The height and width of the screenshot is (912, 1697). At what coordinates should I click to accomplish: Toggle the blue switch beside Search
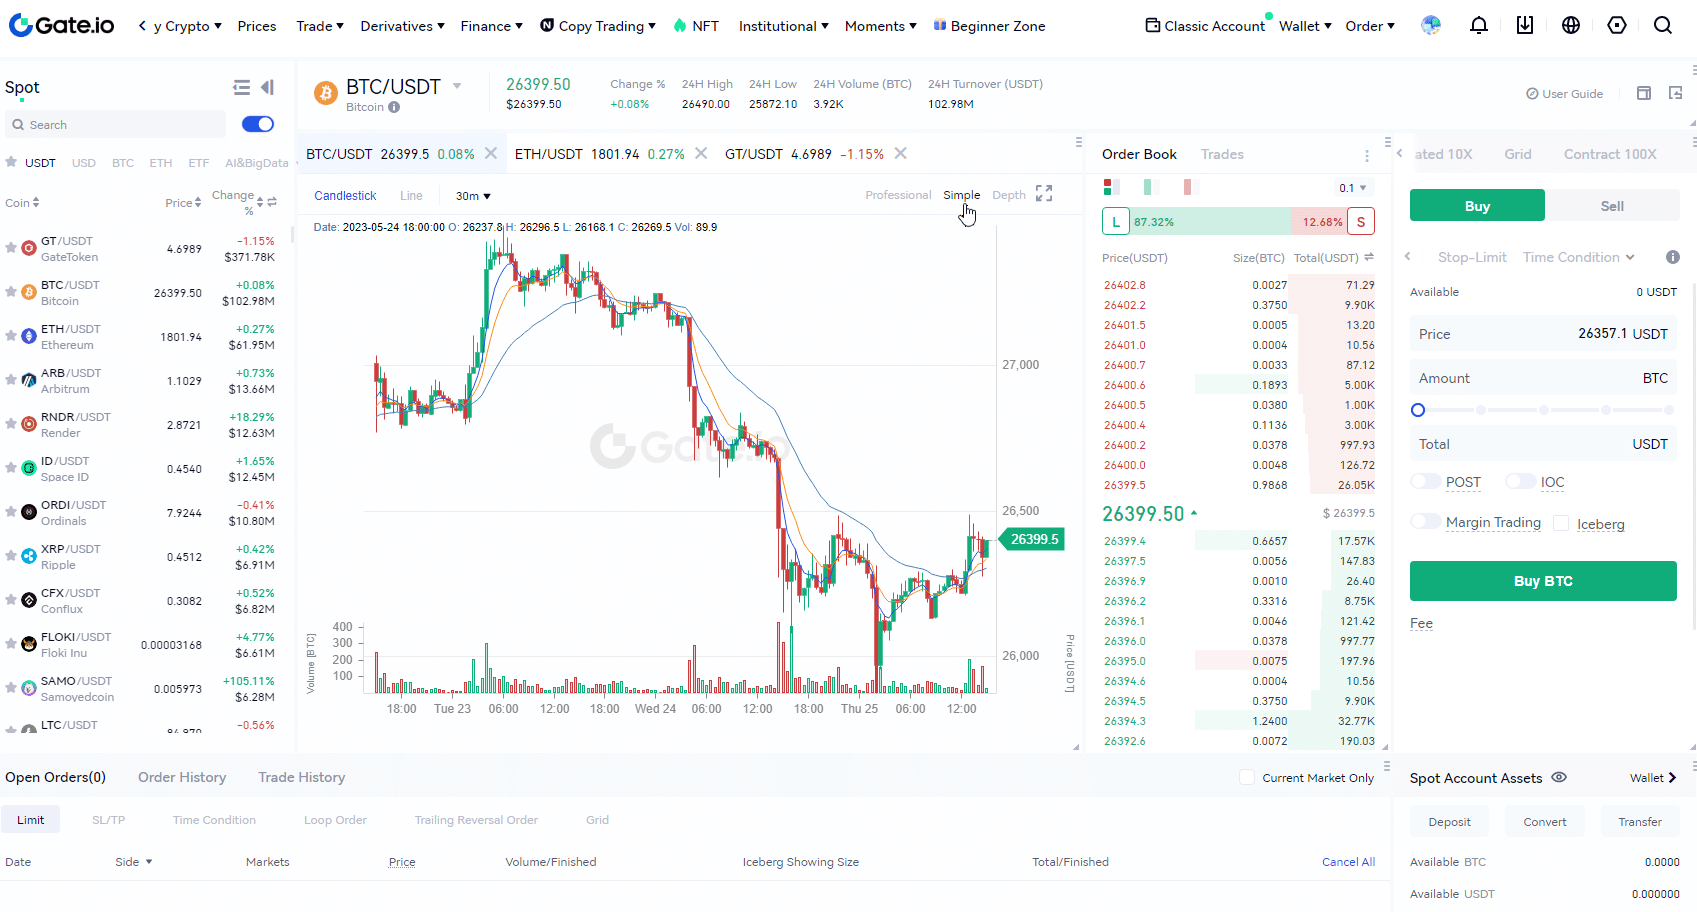(258, 124)
